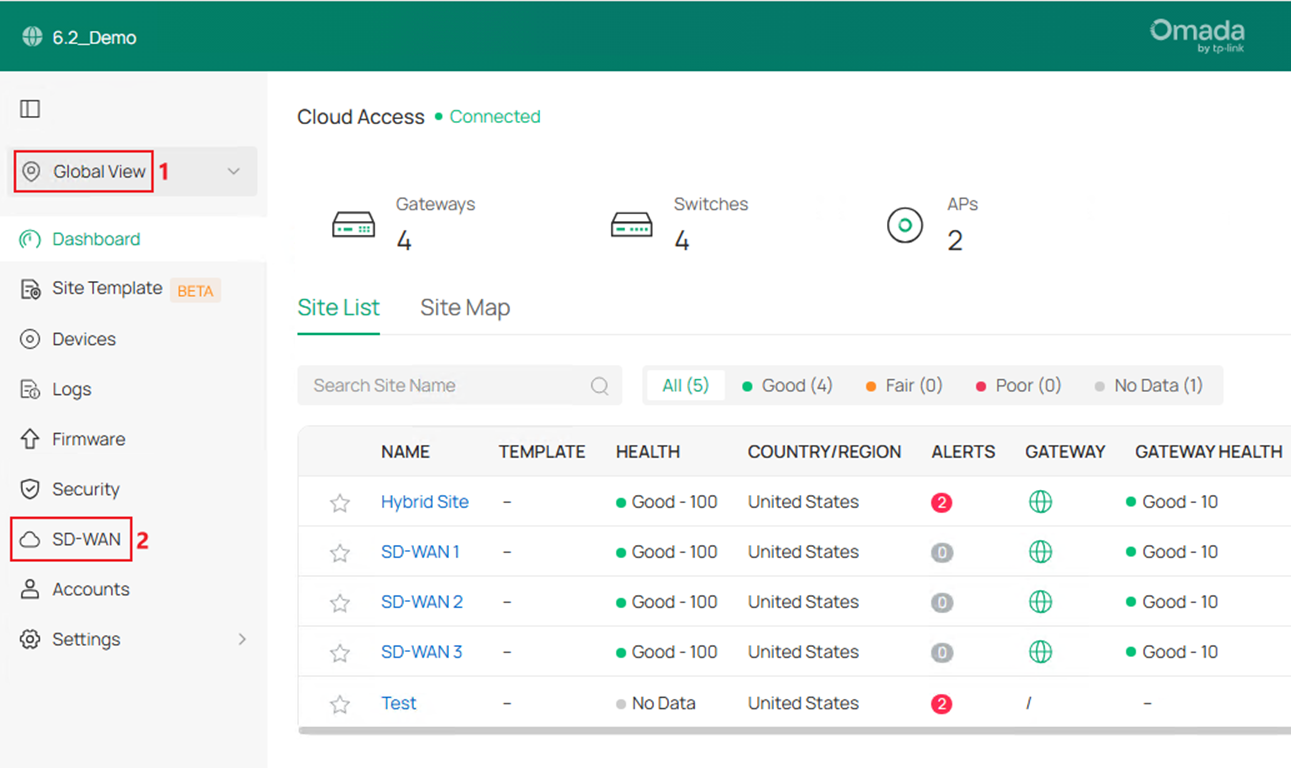Open SD-WAN 3 site page
Viewport: 1291px width, 768px height.
(422, 651)
